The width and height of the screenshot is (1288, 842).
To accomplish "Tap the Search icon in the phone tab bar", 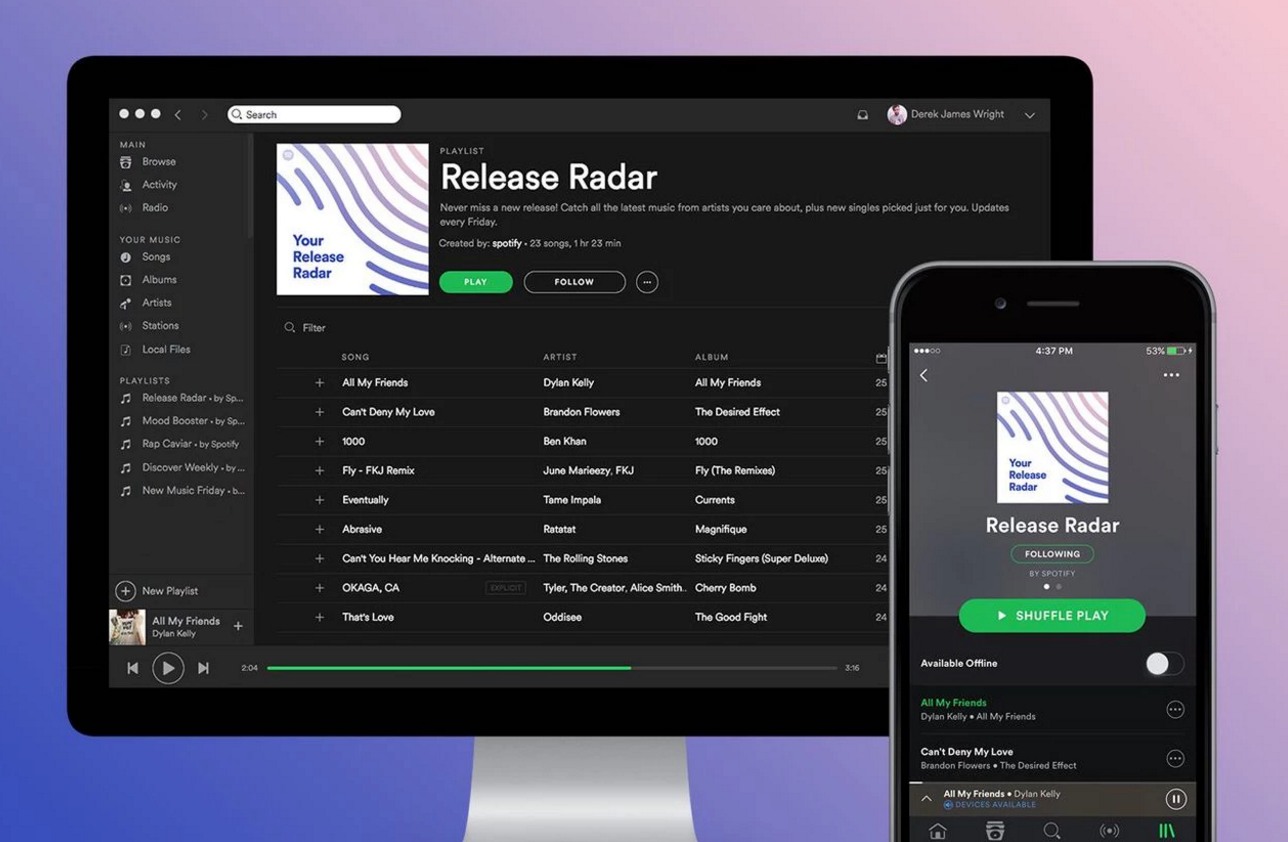I will (x=1052, y=831).
